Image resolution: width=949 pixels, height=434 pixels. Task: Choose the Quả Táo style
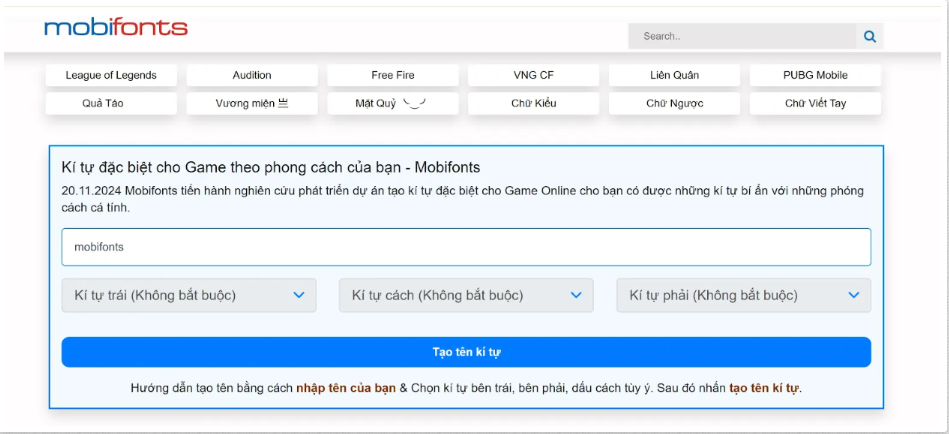point(111,103)
